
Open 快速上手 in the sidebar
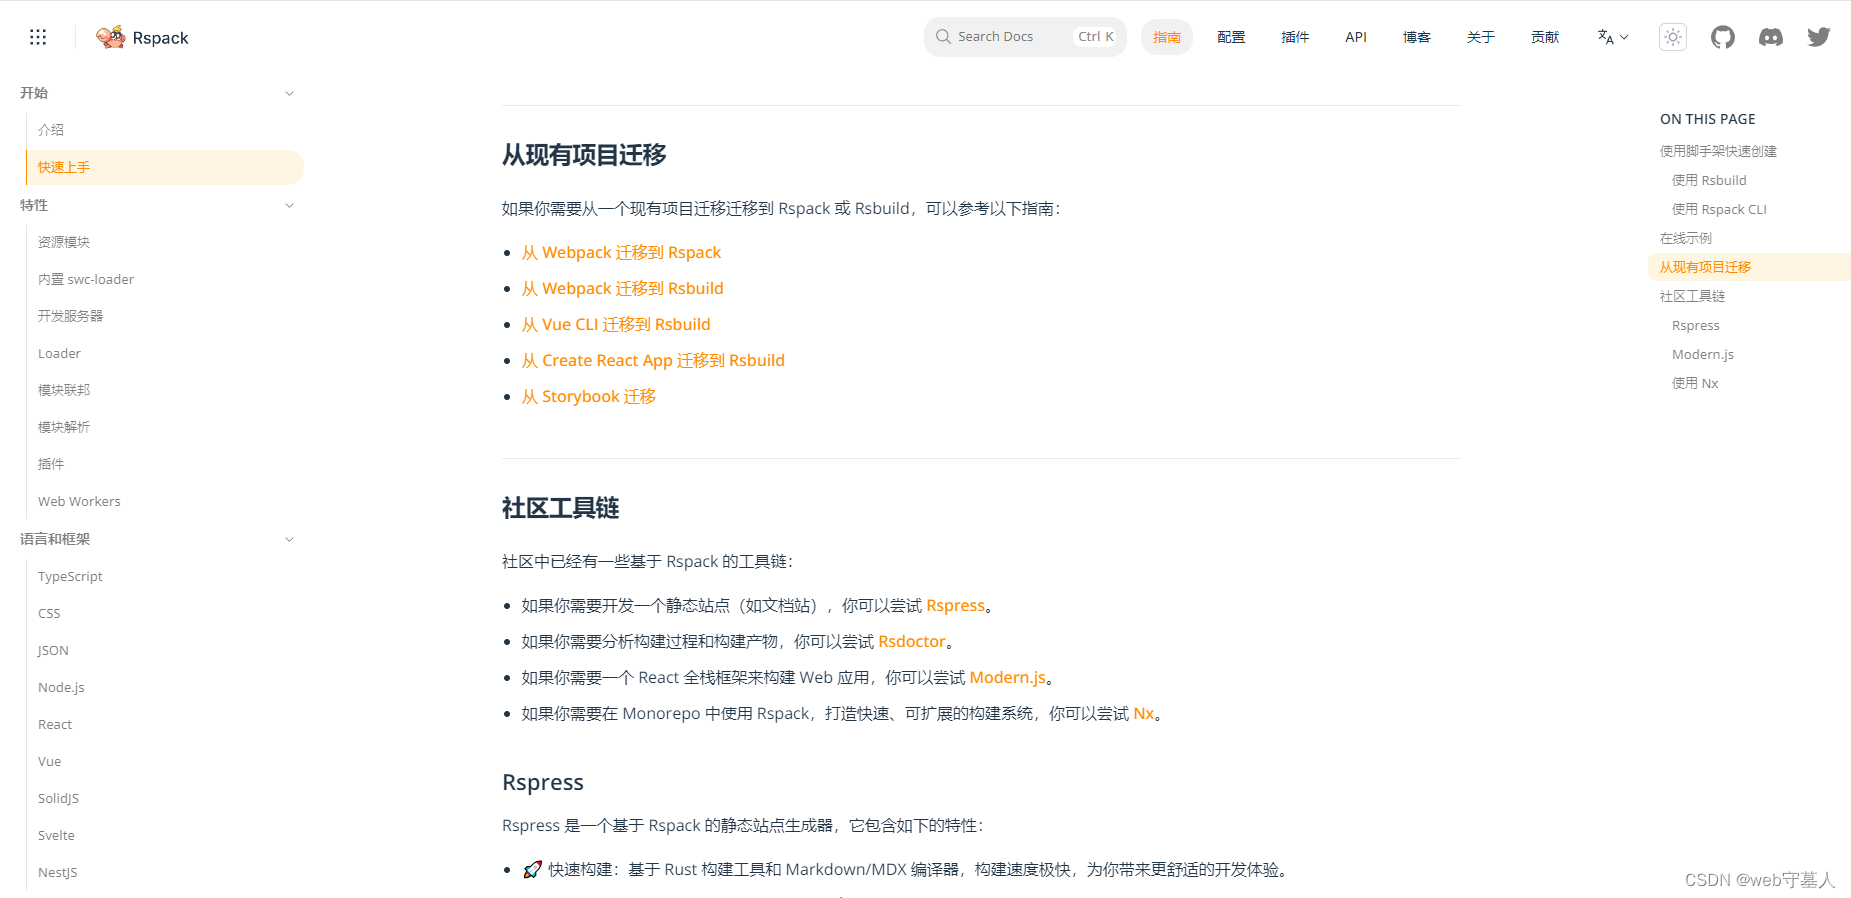(165, 167)
